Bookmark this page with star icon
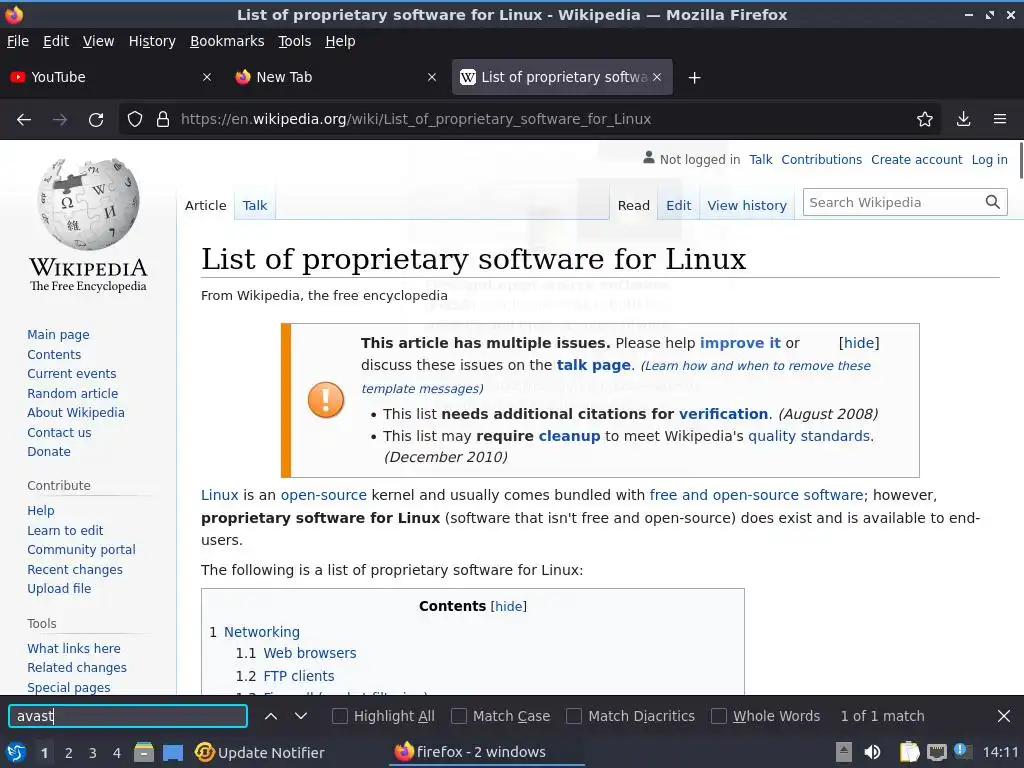The width and height of the screenshot is (1024, 768). click(925, 120)
